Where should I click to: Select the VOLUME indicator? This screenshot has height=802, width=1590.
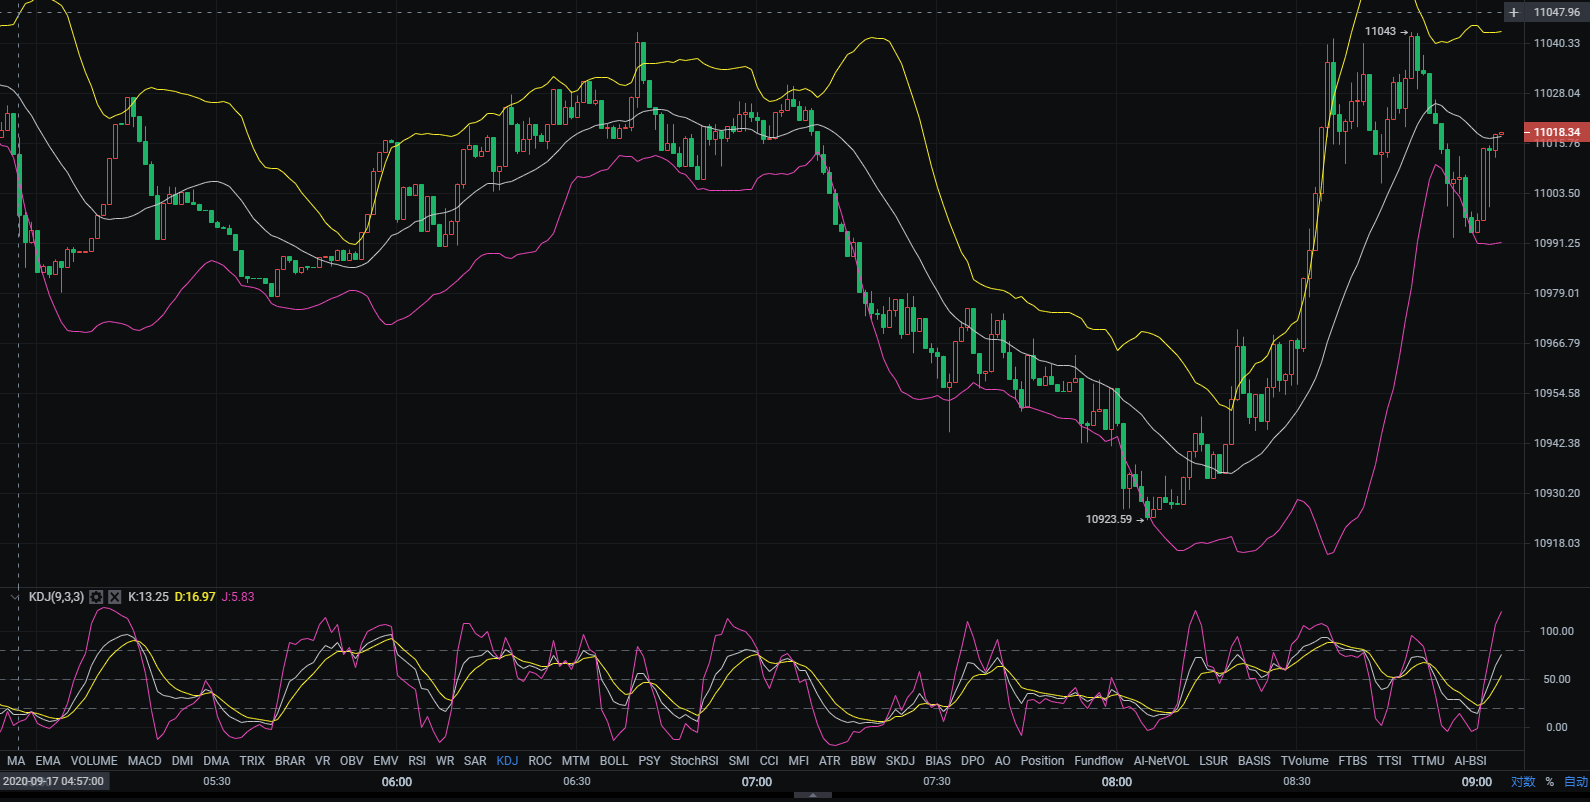(94, 761)
